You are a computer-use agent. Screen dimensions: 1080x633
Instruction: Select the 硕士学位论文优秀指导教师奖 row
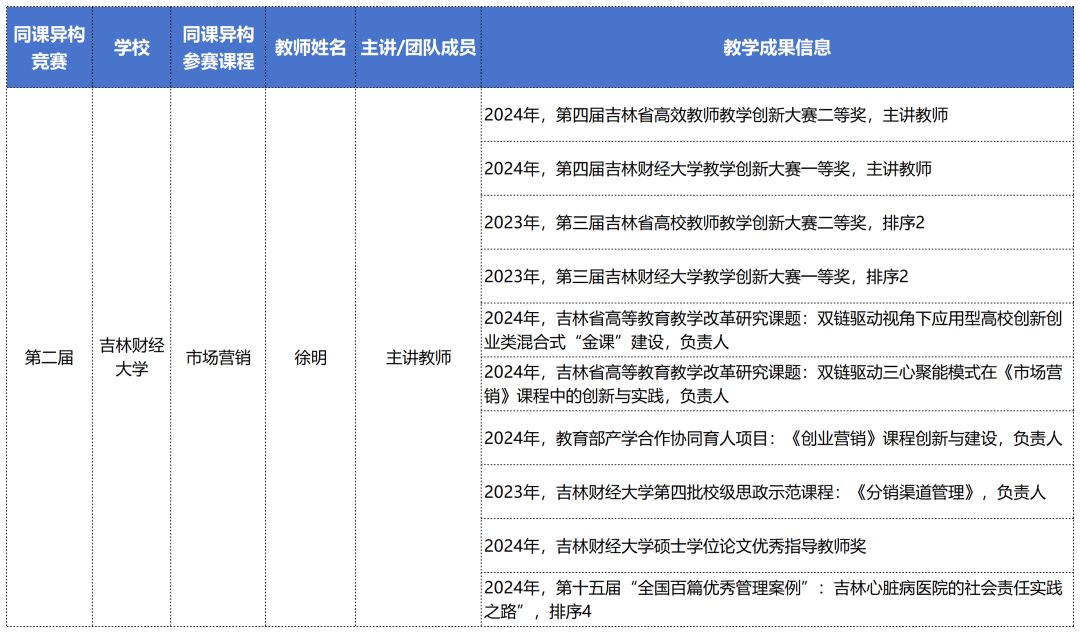tap(777, 546)
